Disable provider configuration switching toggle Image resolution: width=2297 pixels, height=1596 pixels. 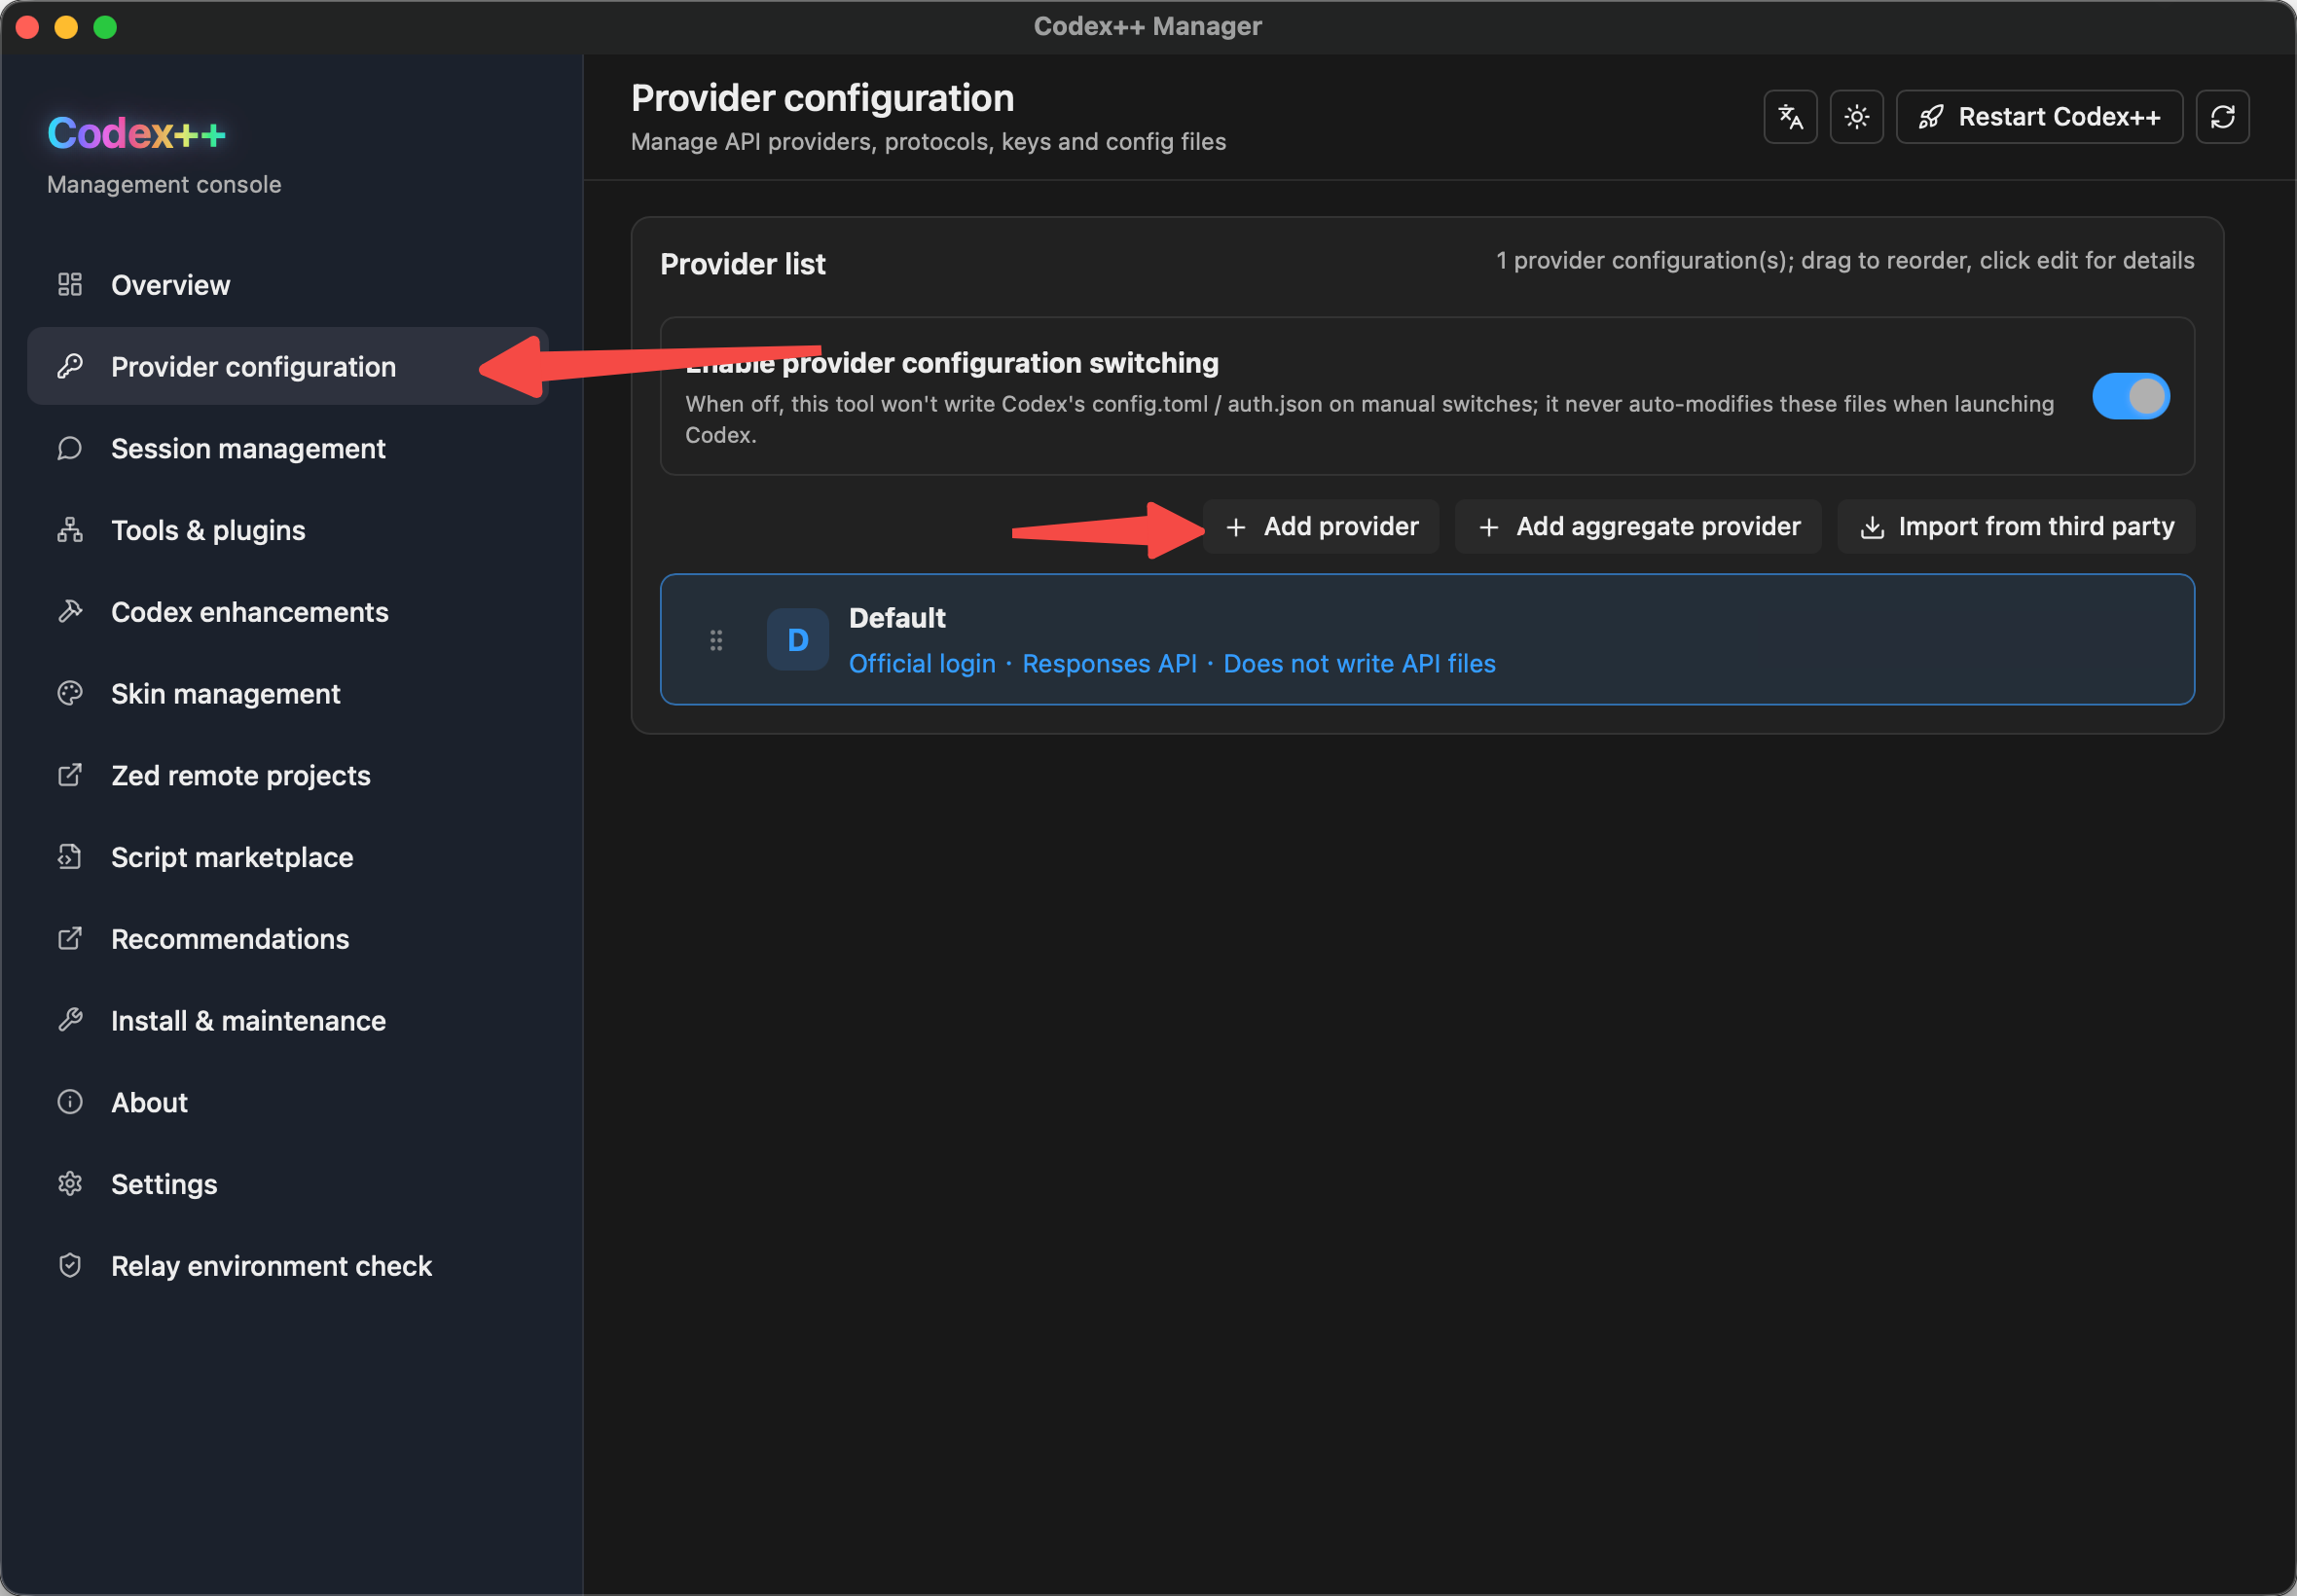click(x=2130, y=396)
